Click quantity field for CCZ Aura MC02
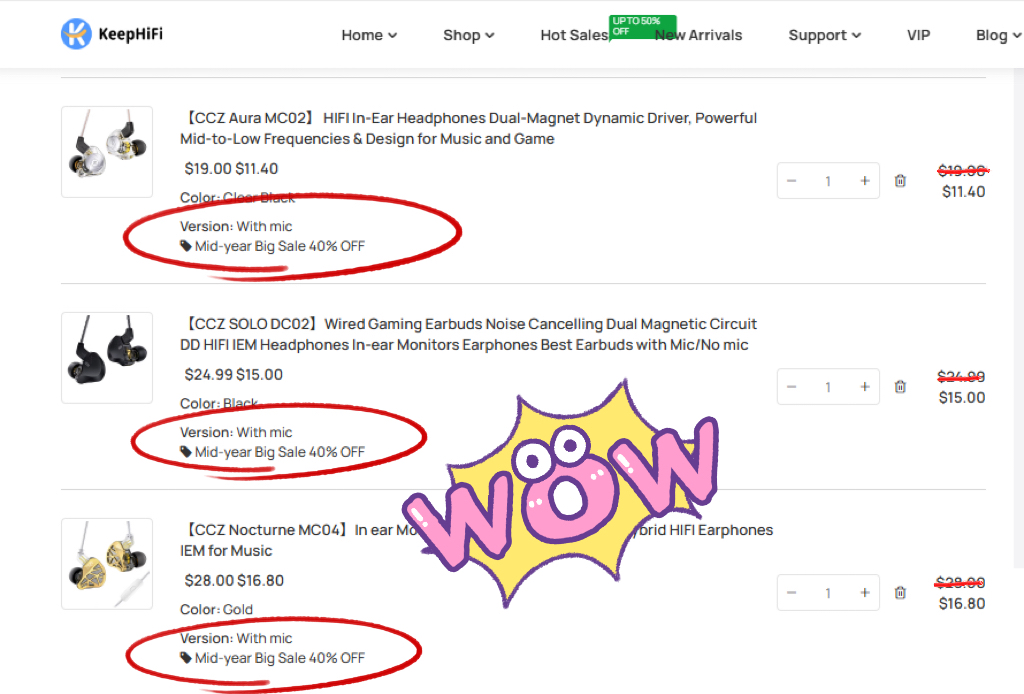 pyautogui.click(x=828, y=181)
